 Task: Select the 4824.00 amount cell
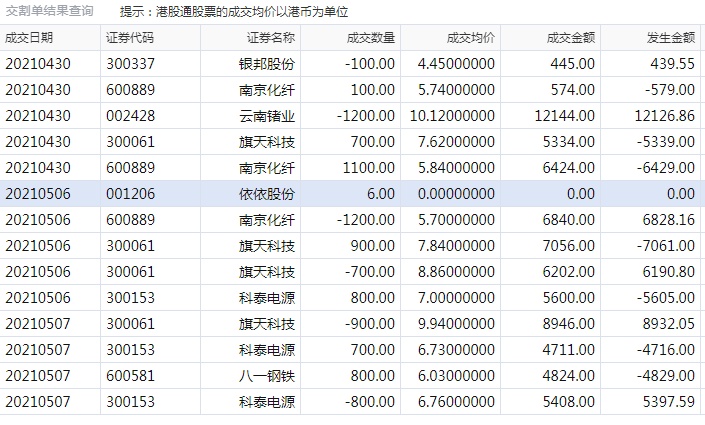[569, 376]
